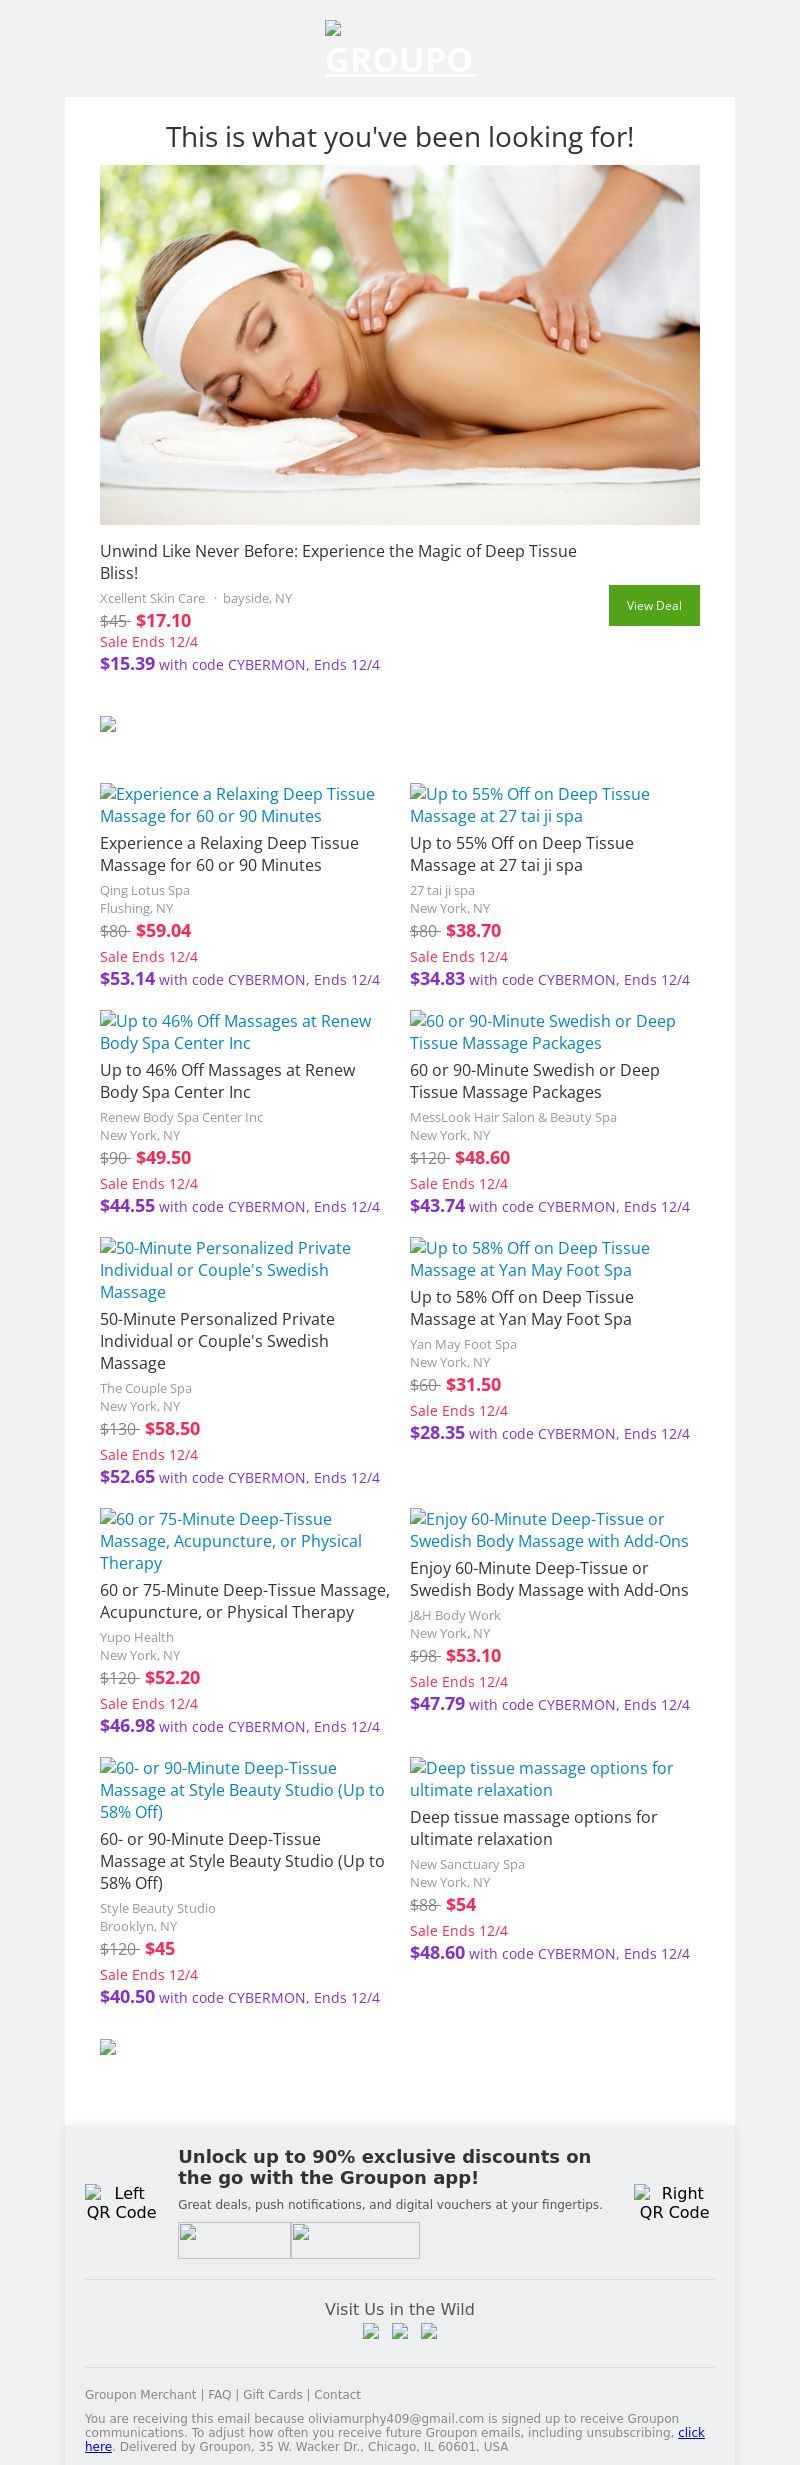Click the left app store download badge
The image size is (800, 2465).
234,2240
